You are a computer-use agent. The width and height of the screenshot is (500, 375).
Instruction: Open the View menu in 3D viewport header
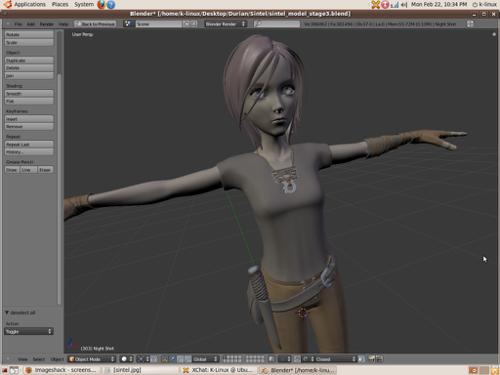[22, 359]
